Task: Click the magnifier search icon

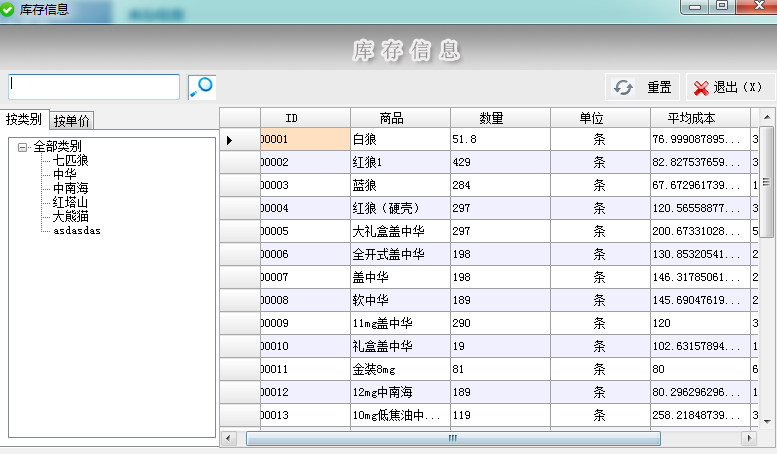Action: 202,87
